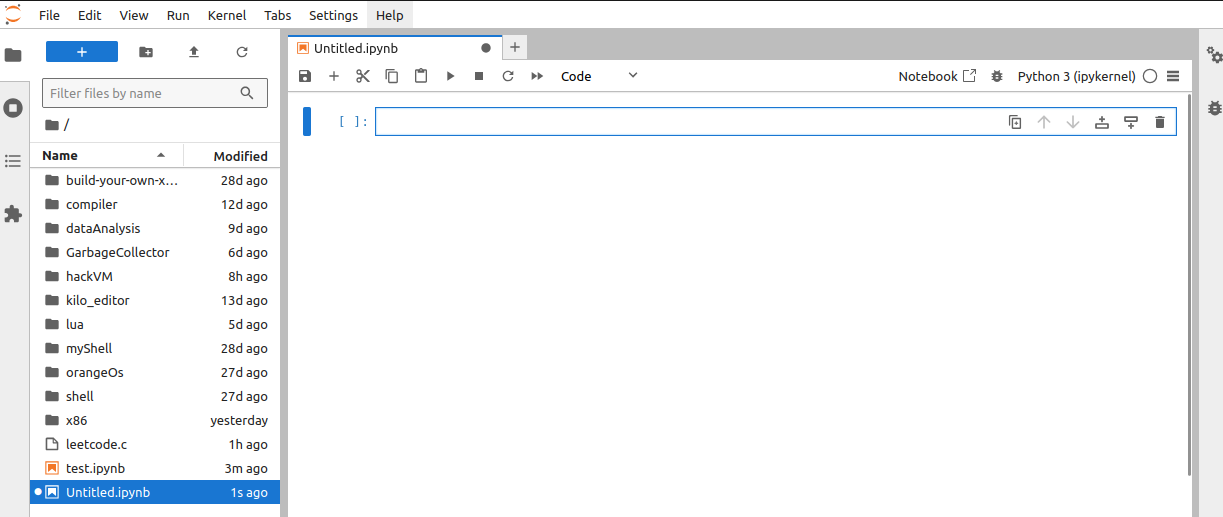This screenshot has height=517, width=1223.
Task: Select the leetcode.c file
Action: click(x=155, y=445)
